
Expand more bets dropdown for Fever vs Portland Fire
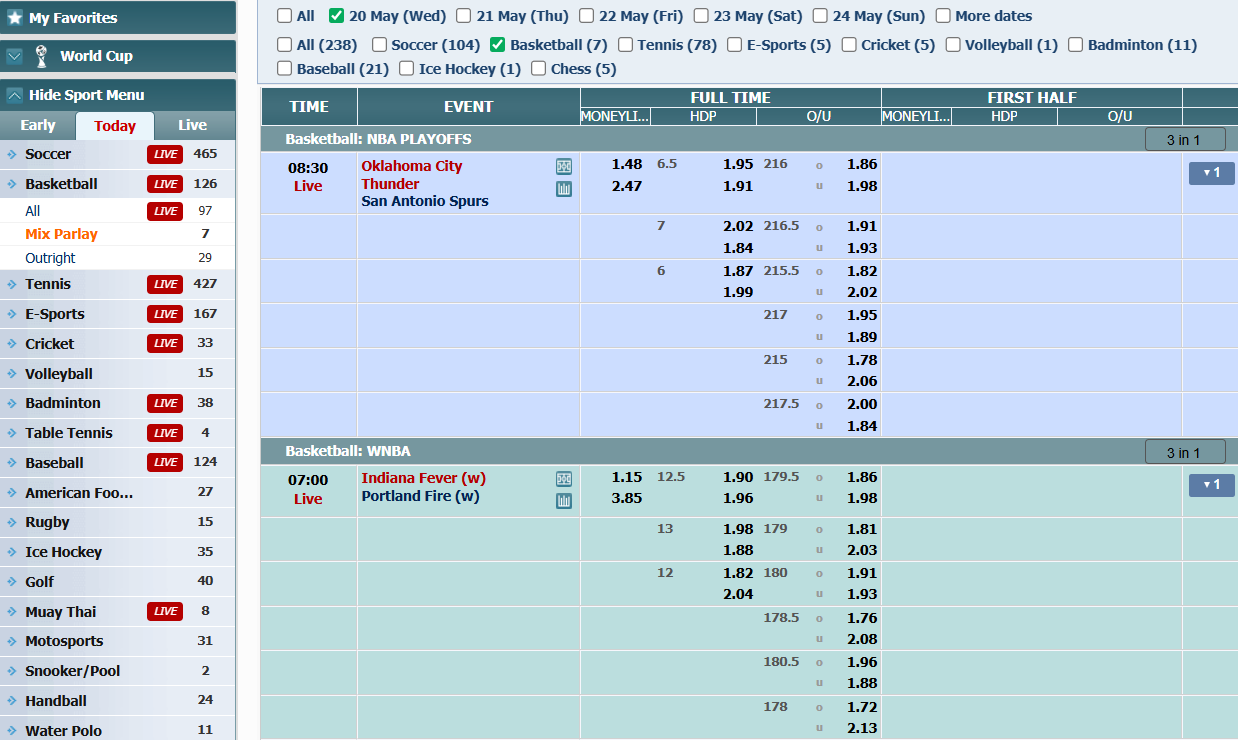pos(1211,485)
